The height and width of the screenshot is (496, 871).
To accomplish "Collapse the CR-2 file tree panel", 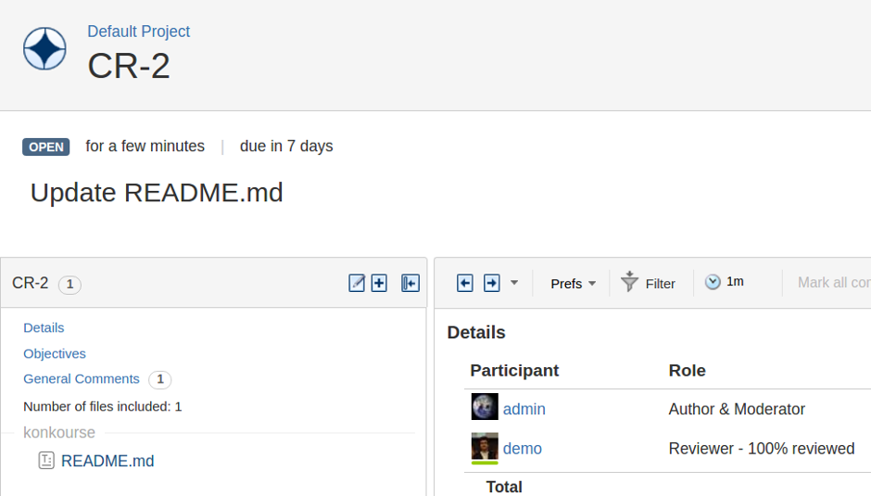I will coord(410,283).
